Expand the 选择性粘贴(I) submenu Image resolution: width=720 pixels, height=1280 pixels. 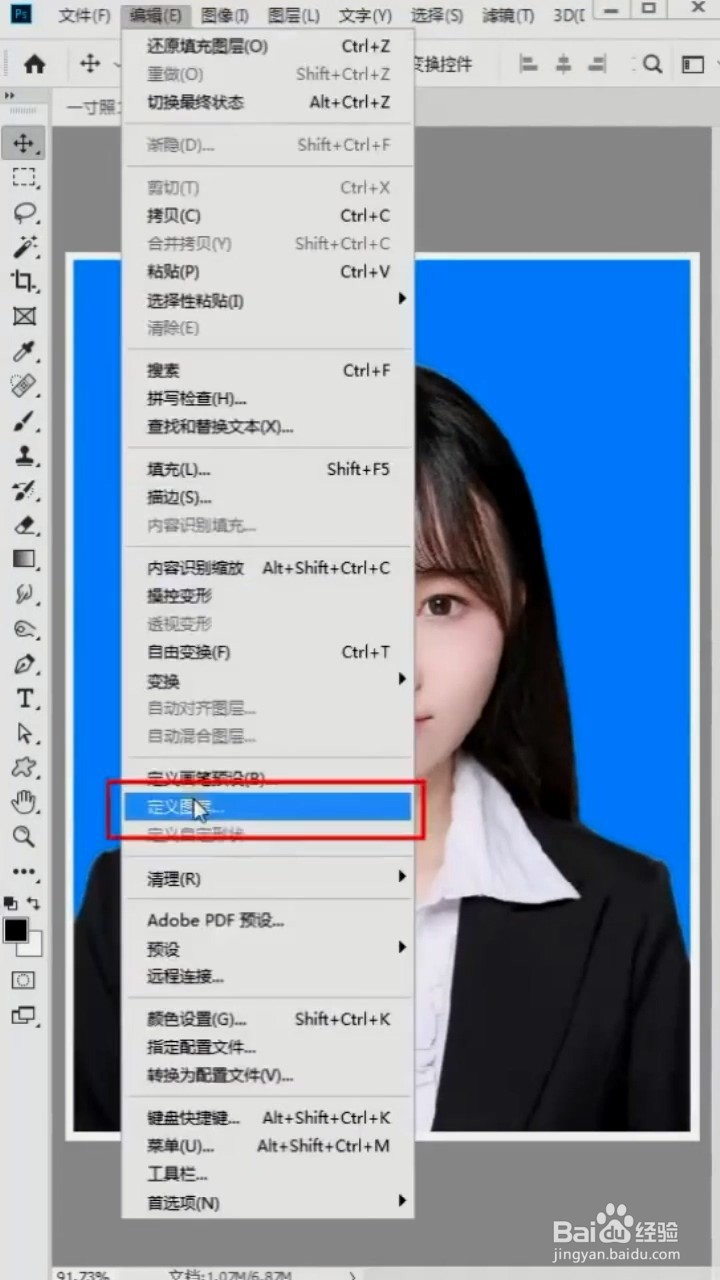pyautogui.click(x=268, y=300)
